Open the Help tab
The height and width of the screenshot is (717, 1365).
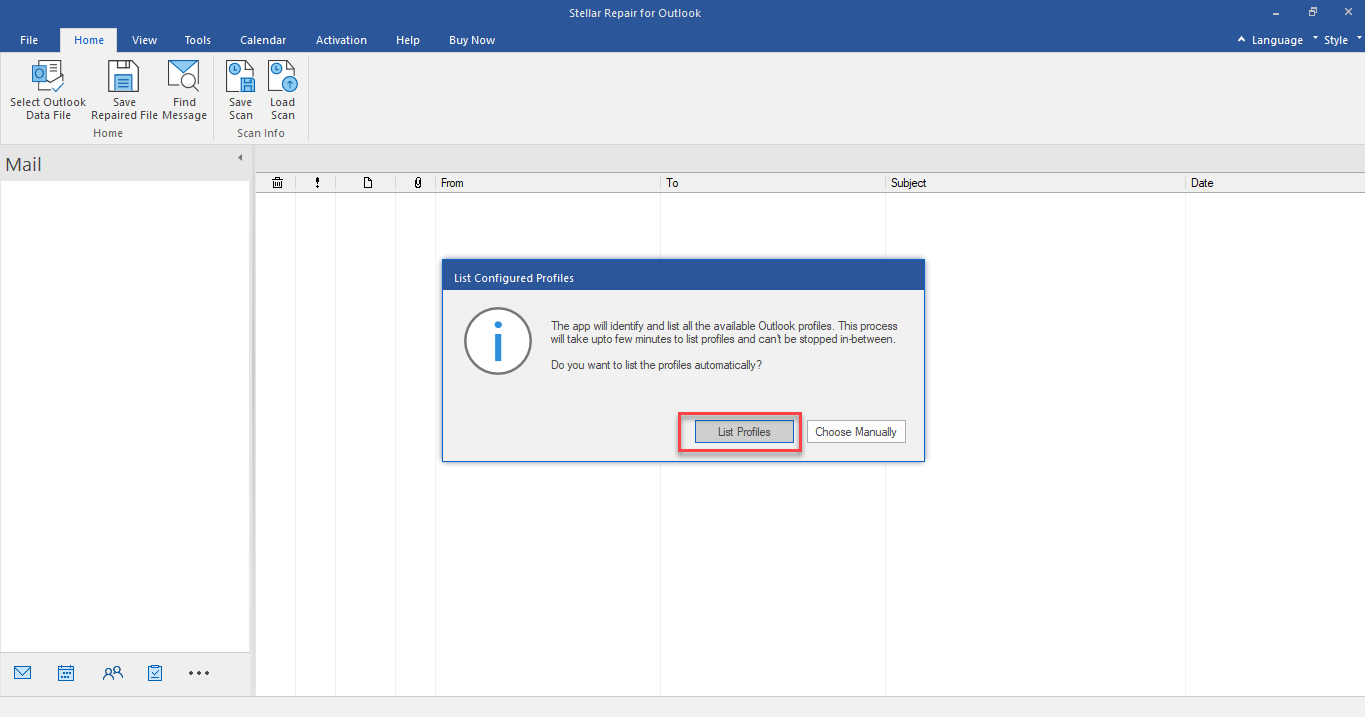[408, 40]
